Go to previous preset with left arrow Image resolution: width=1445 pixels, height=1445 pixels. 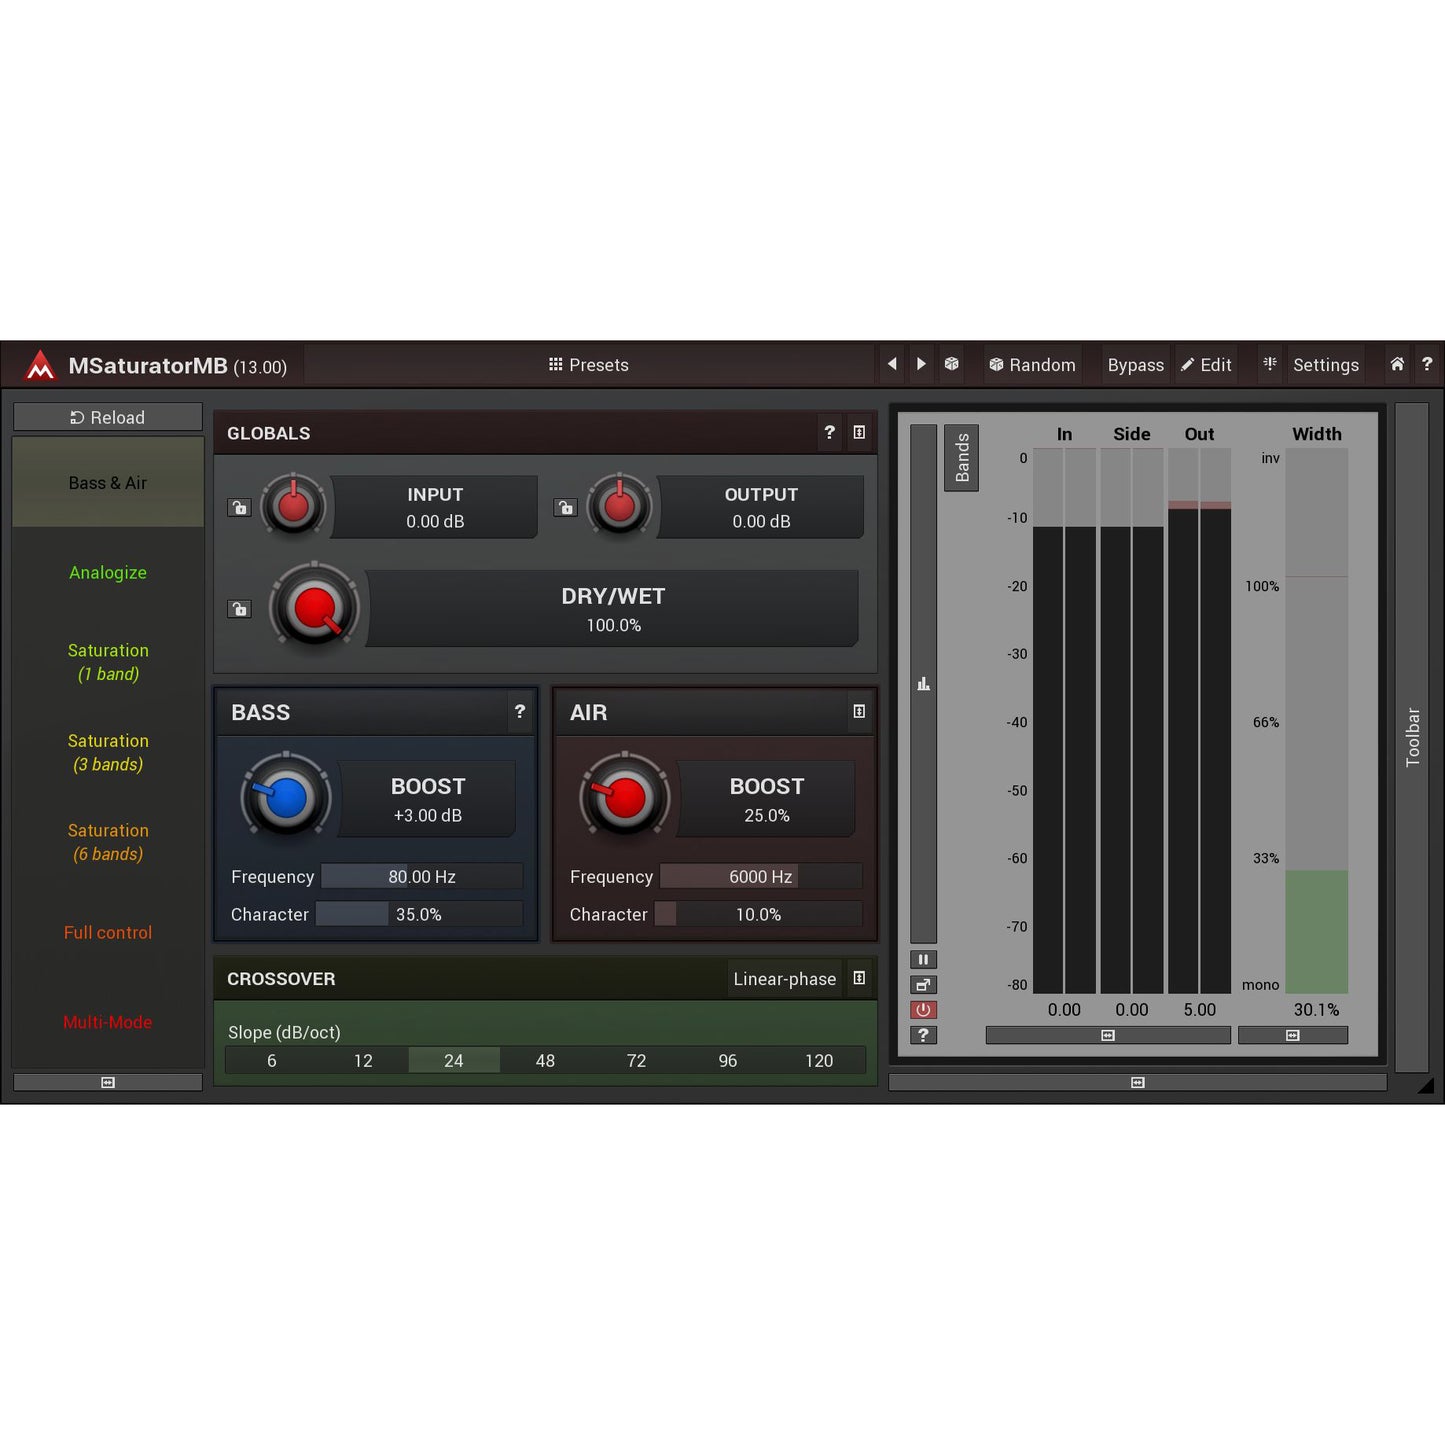[892, 365]
